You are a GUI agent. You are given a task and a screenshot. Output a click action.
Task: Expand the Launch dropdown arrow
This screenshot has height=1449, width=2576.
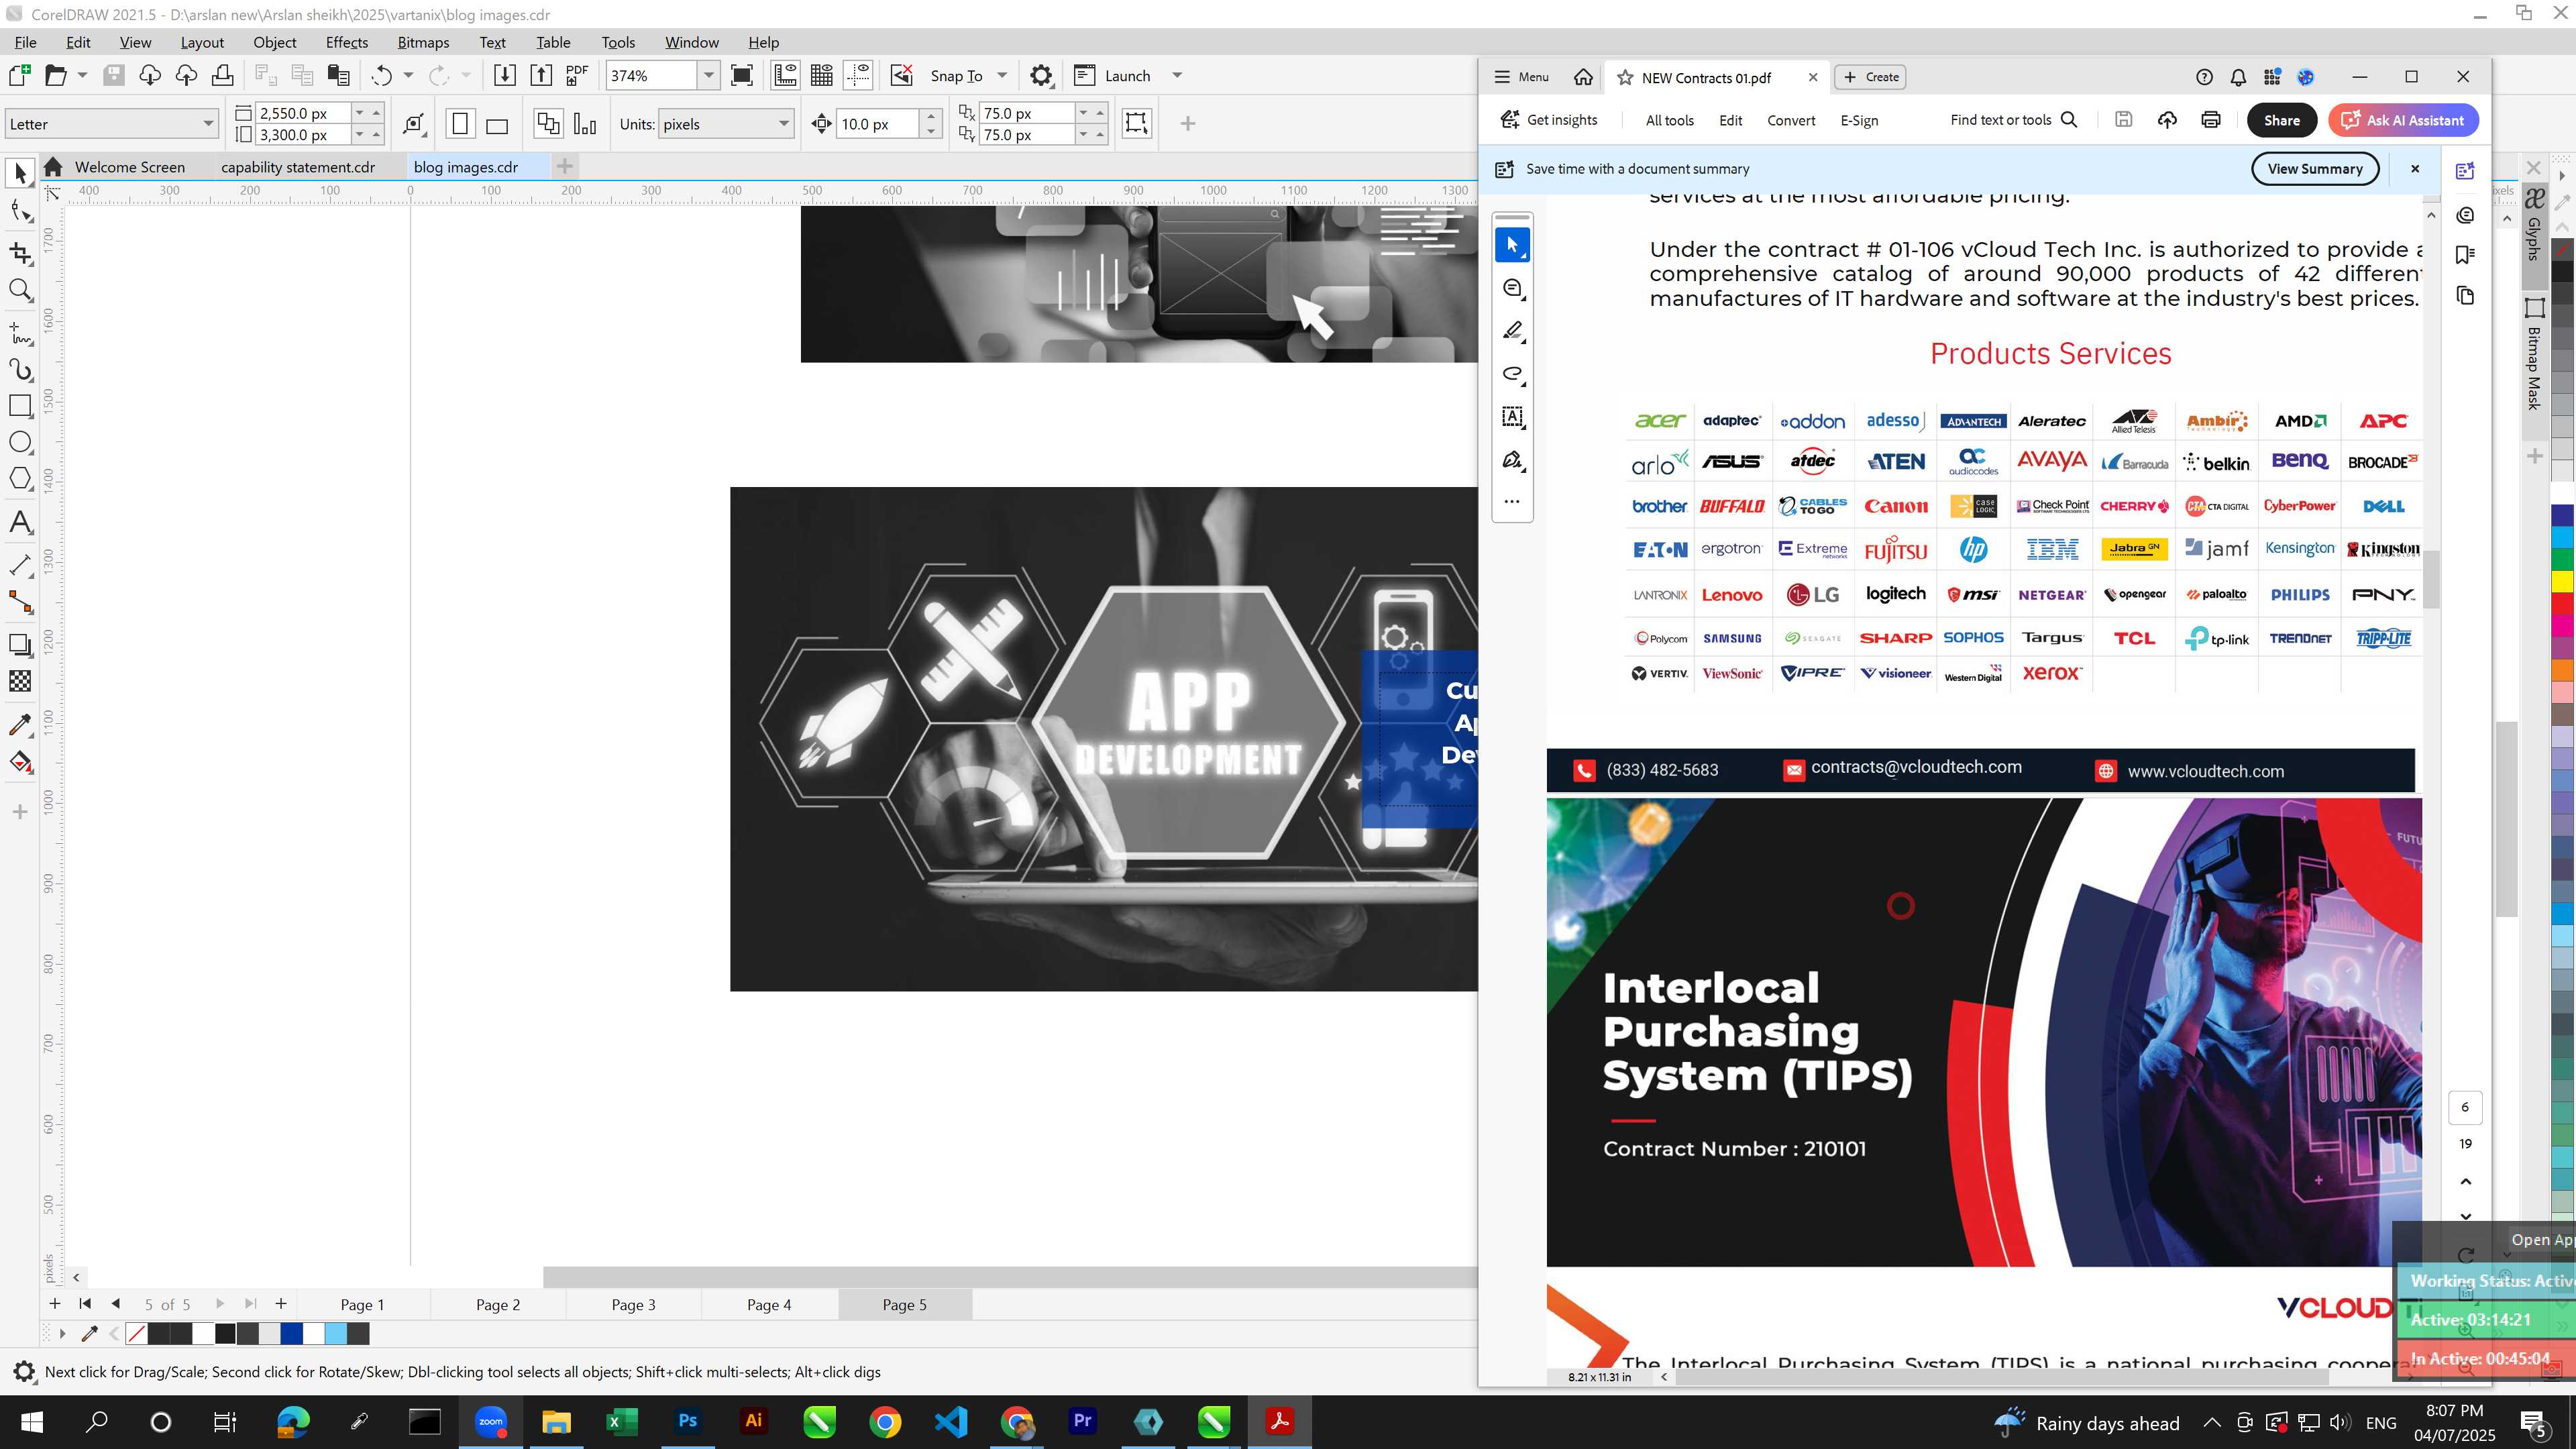1177,76
